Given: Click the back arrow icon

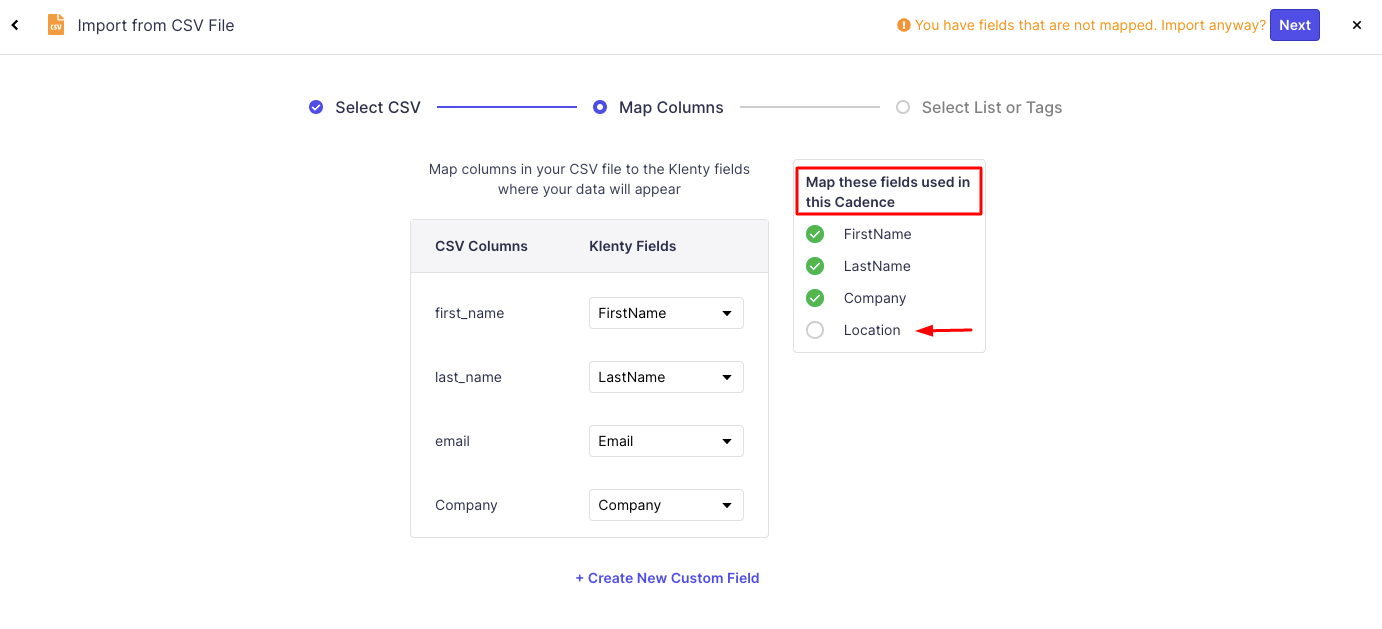Looking at the screenshot, I should tap(15, 25).
